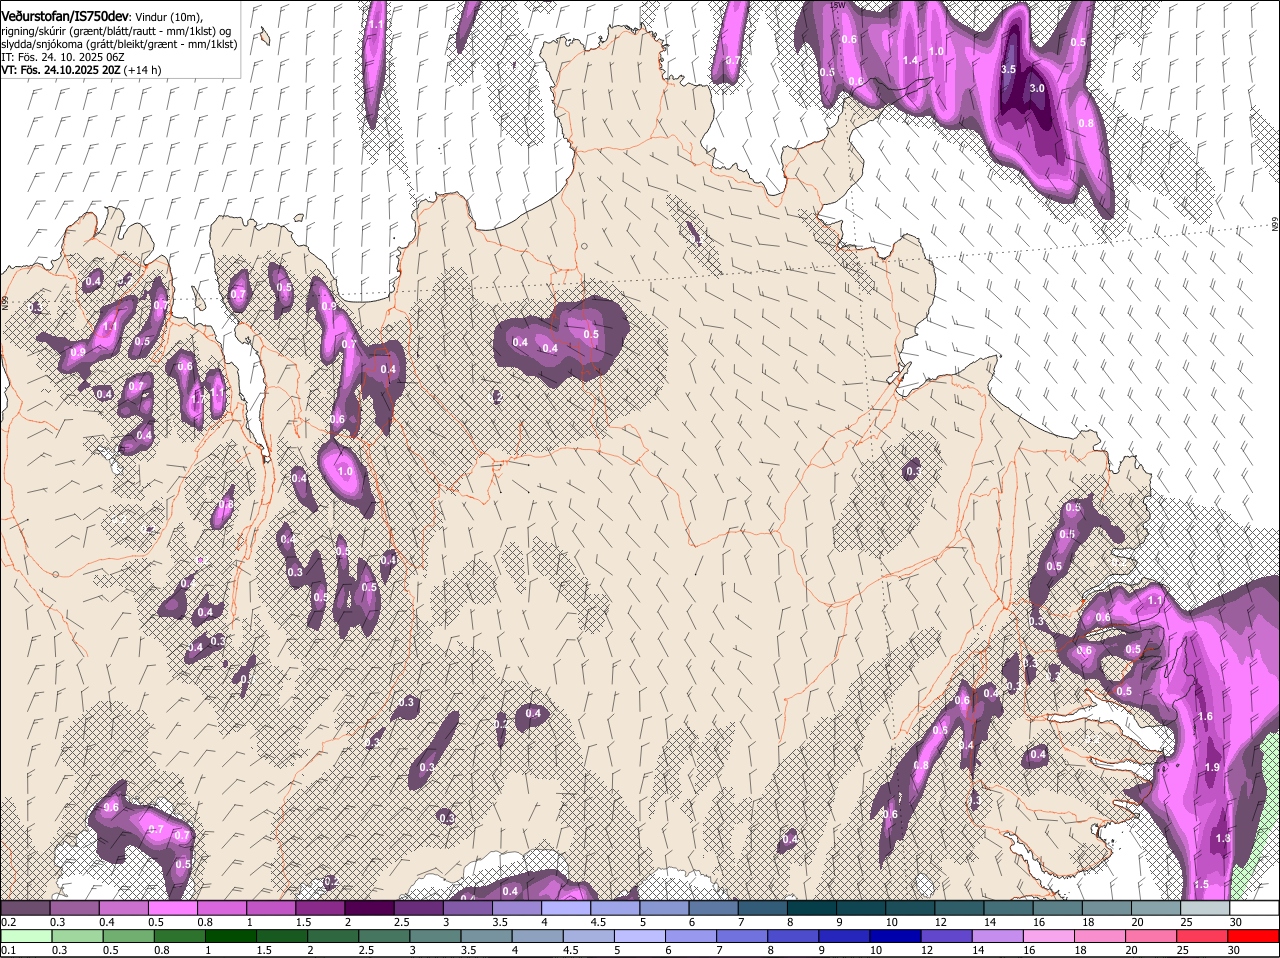
Task: Click the "3.0" precipitation value on the map
Action: [x=1037, y=88]
